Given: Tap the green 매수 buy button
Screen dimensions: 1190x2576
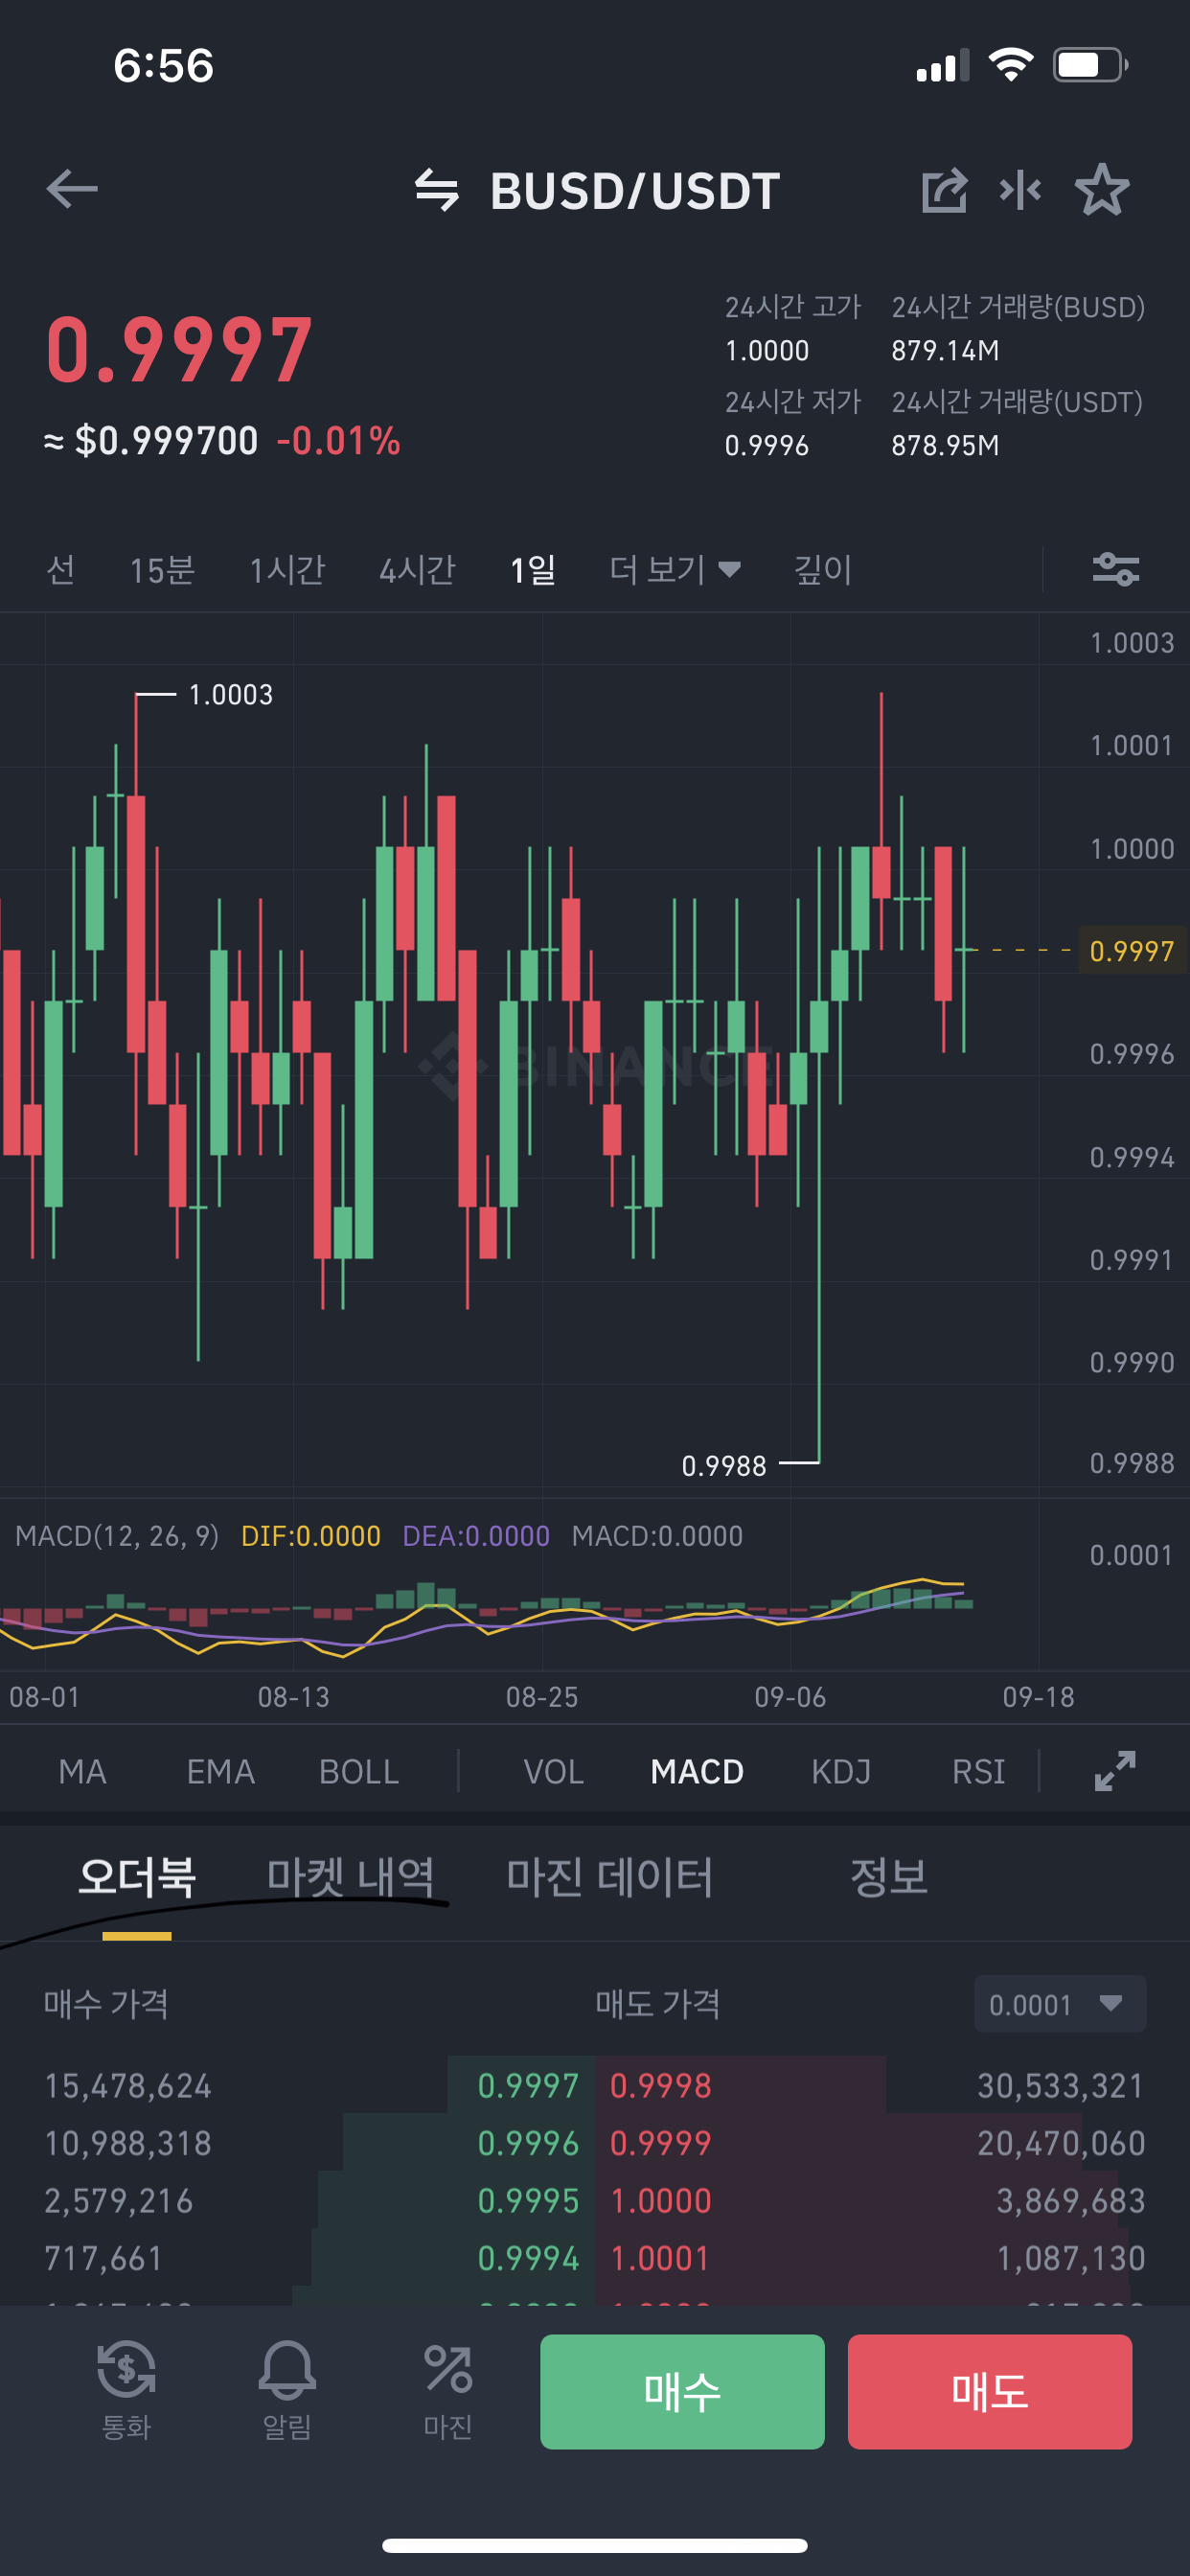Looking at the screenshot, I should [682, 2391].
